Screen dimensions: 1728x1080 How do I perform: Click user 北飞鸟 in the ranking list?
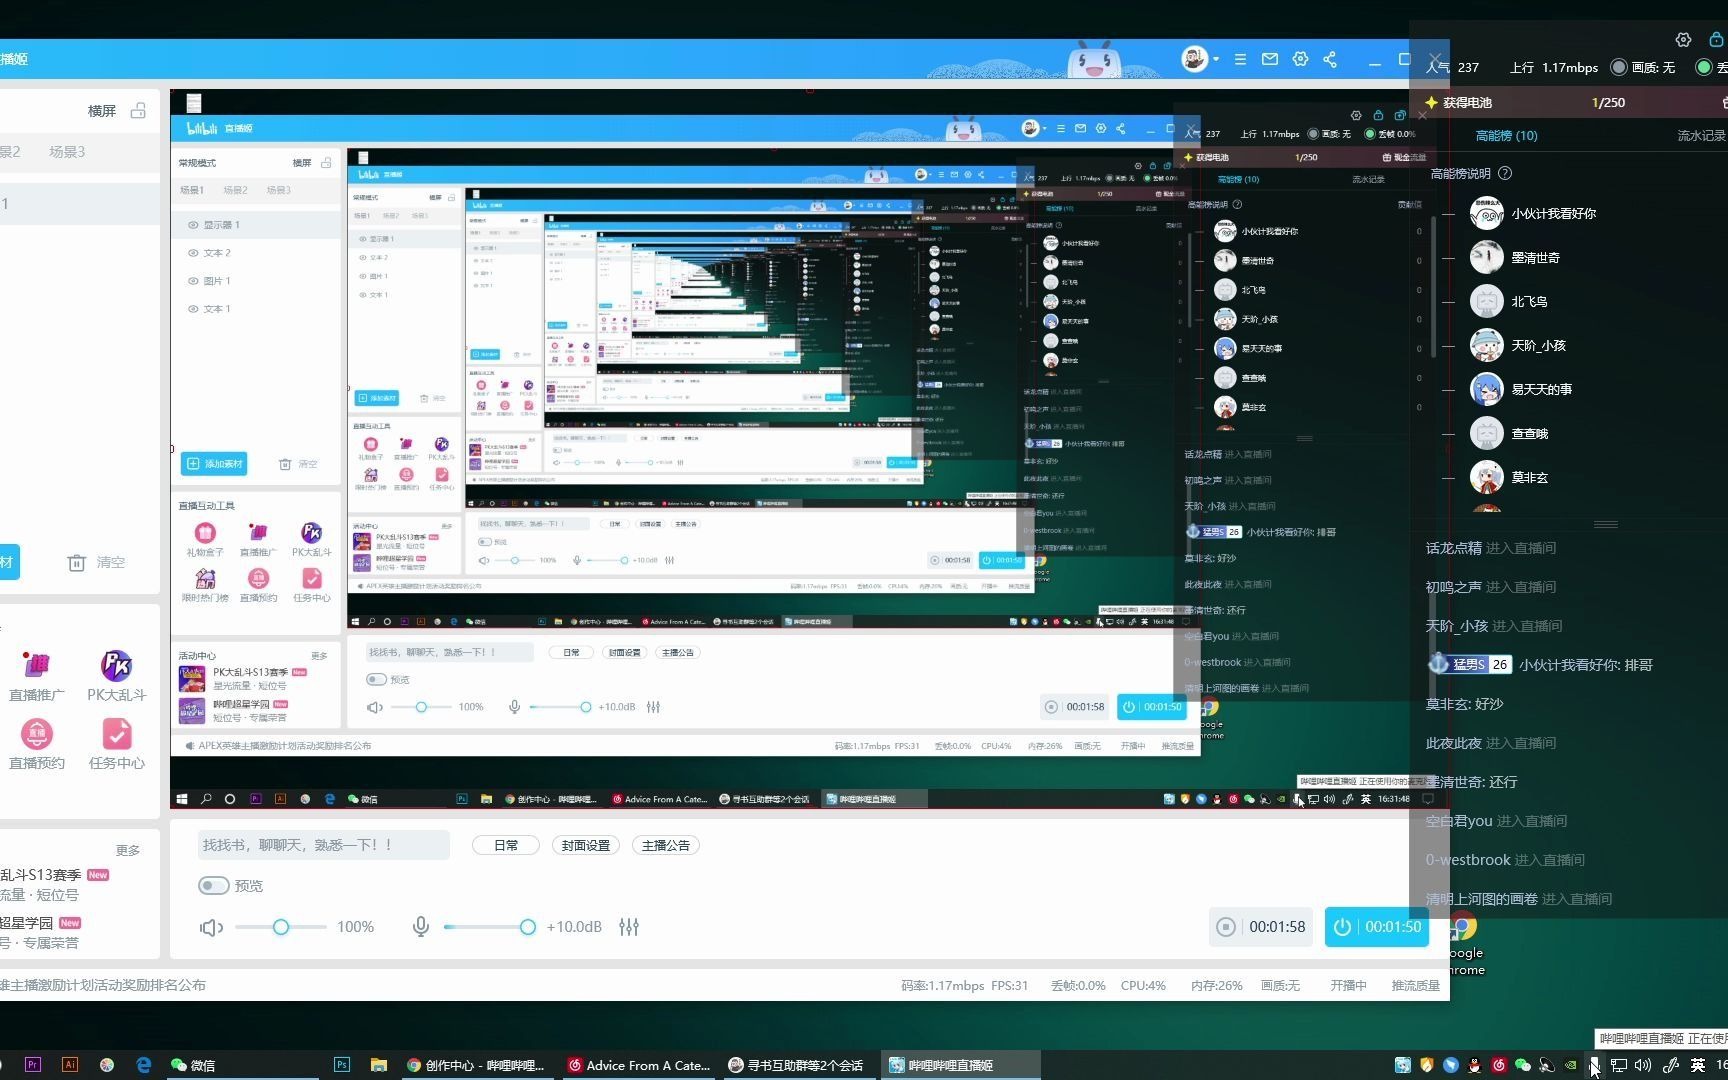coord(1529,302)
